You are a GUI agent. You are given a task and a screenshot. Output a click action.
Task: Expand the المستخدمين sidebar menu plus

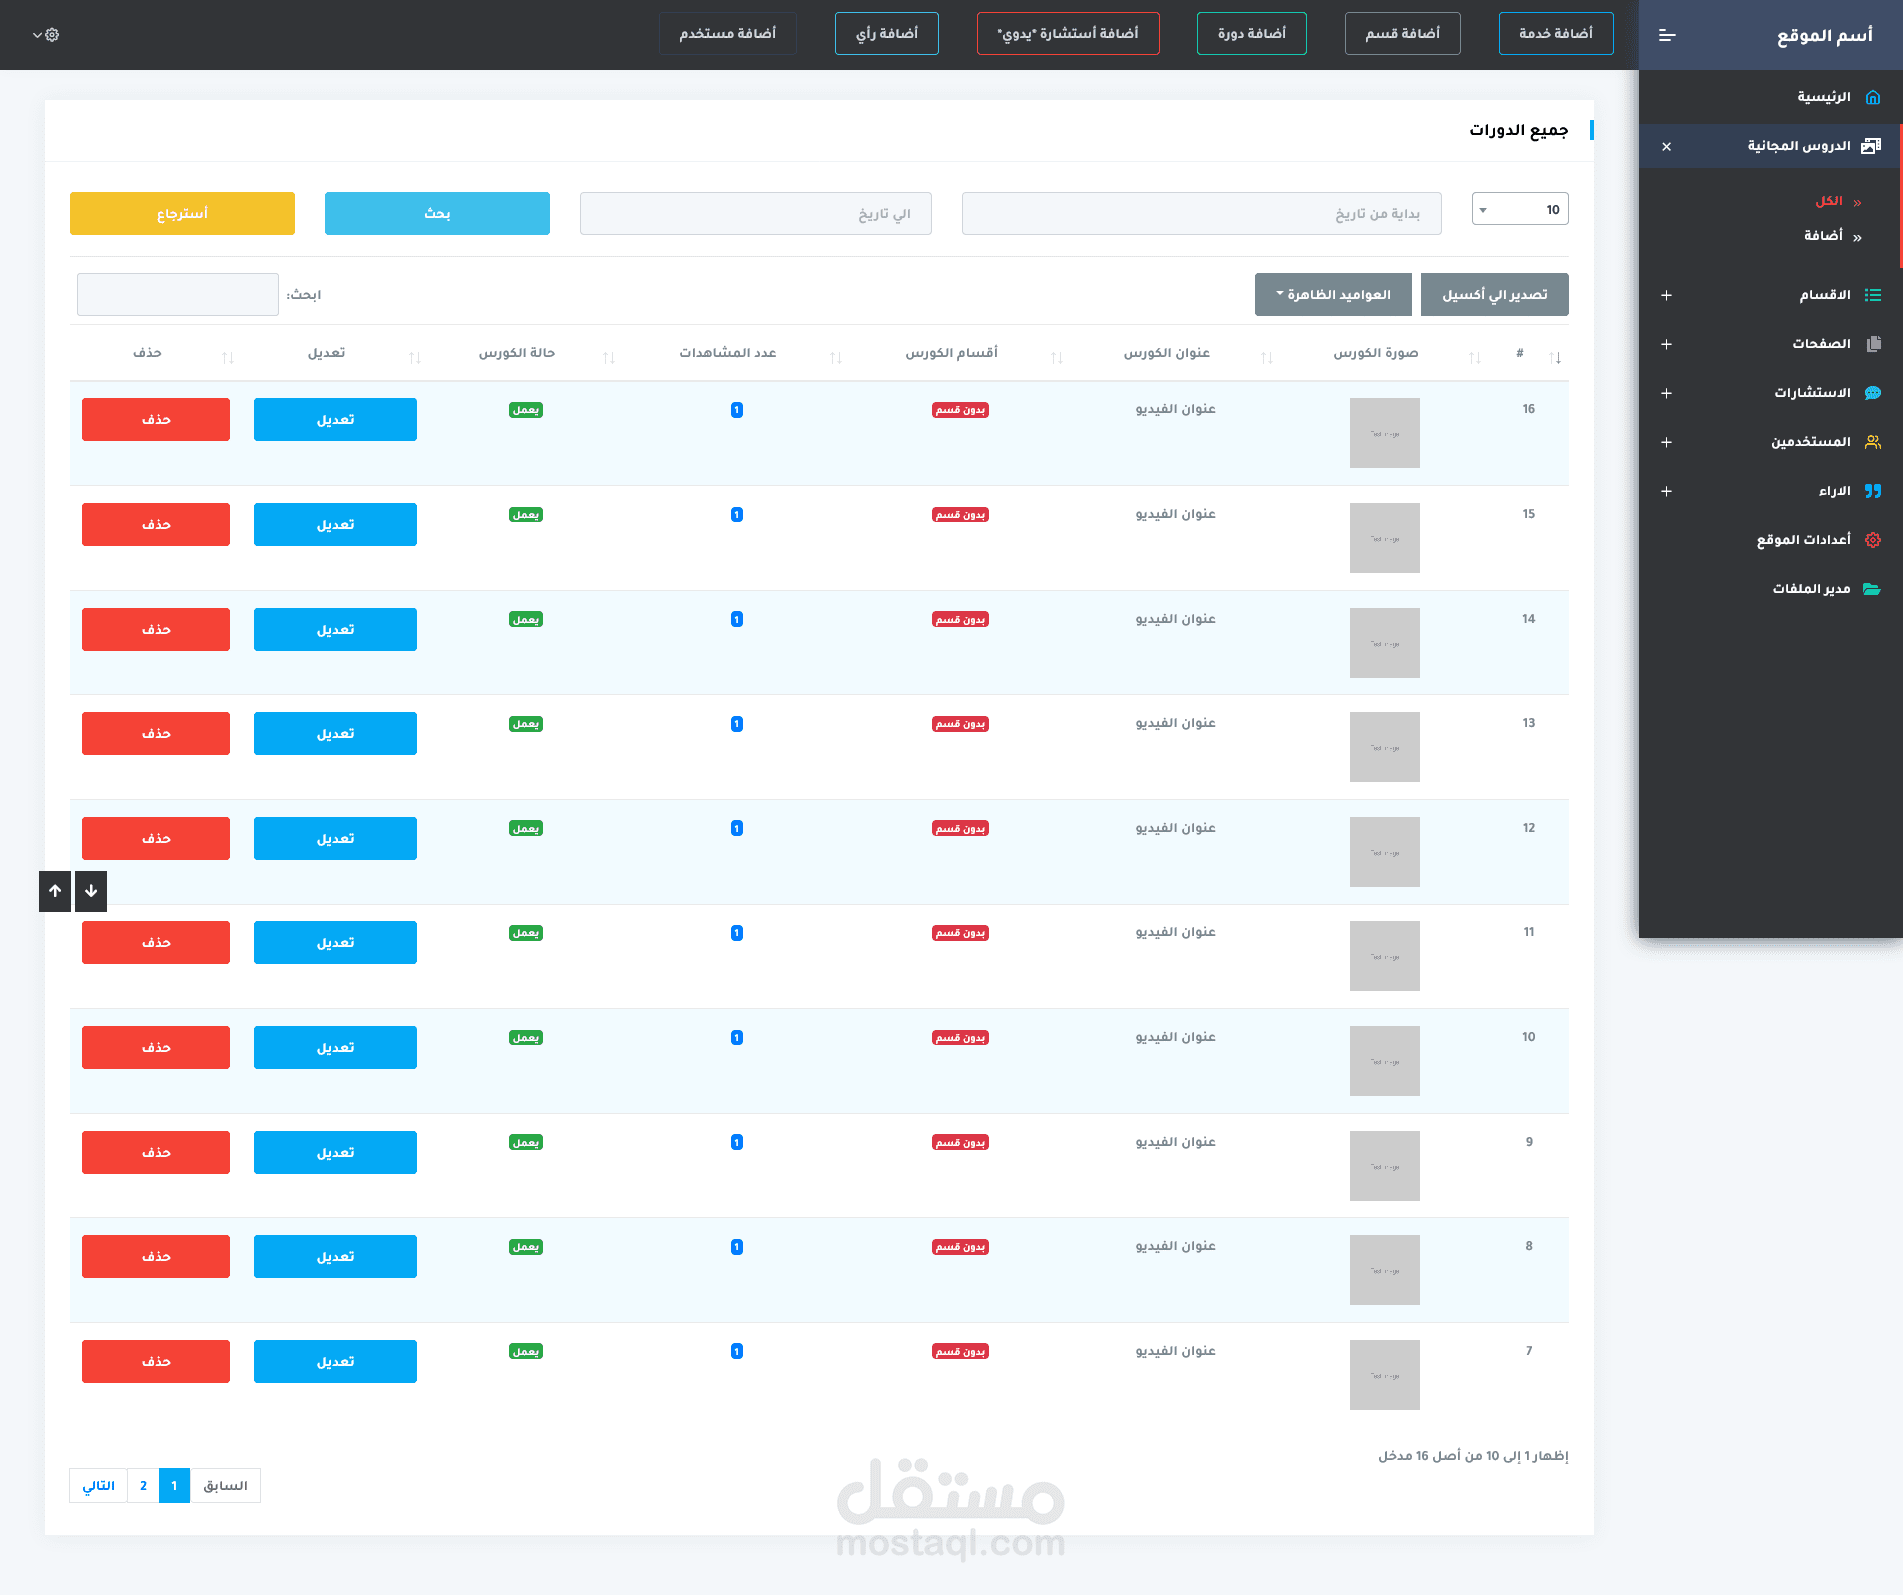[1666, 442]
